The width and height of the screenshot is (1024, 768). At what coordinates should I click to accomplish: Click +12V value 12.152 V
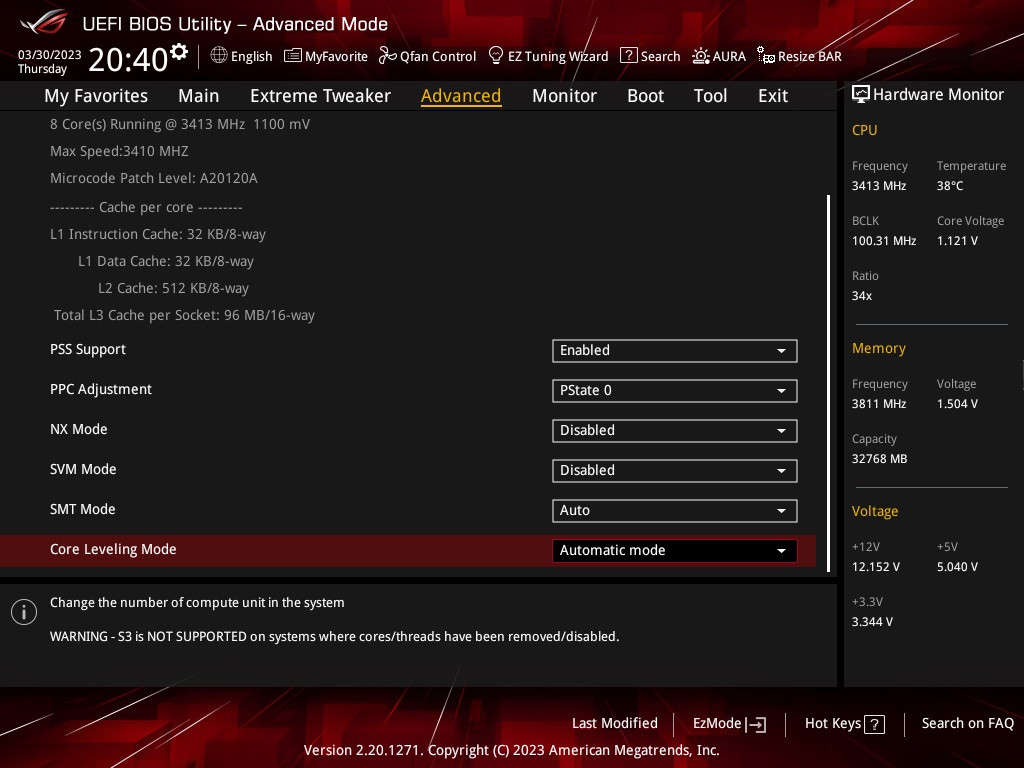click(875, 567)
